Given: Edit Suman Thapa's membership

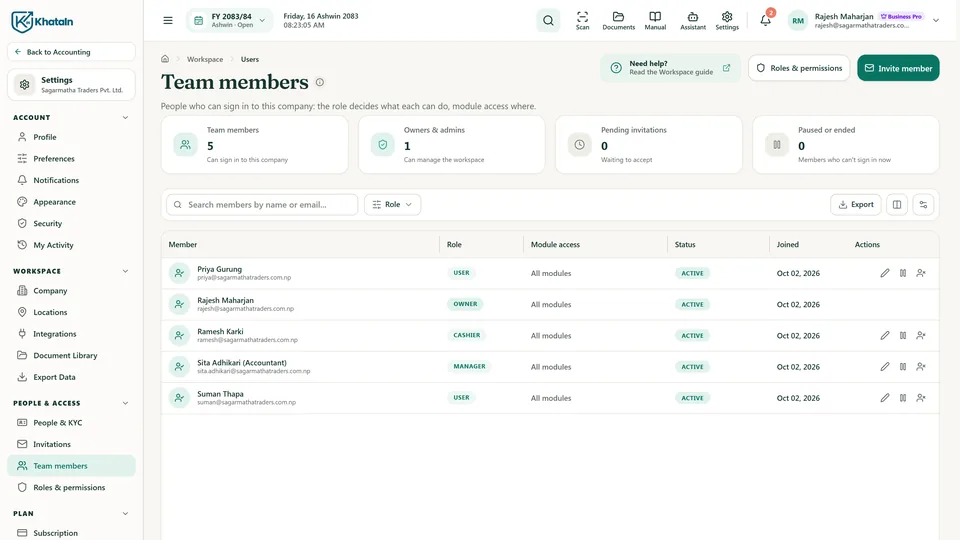Looking at the screenshot, I should [x=885, y=398].
